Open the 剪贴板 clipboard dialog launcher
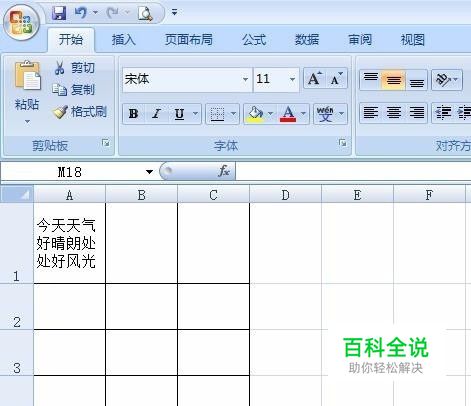Viewport: 471px width, 406px height. coord(106,143)
